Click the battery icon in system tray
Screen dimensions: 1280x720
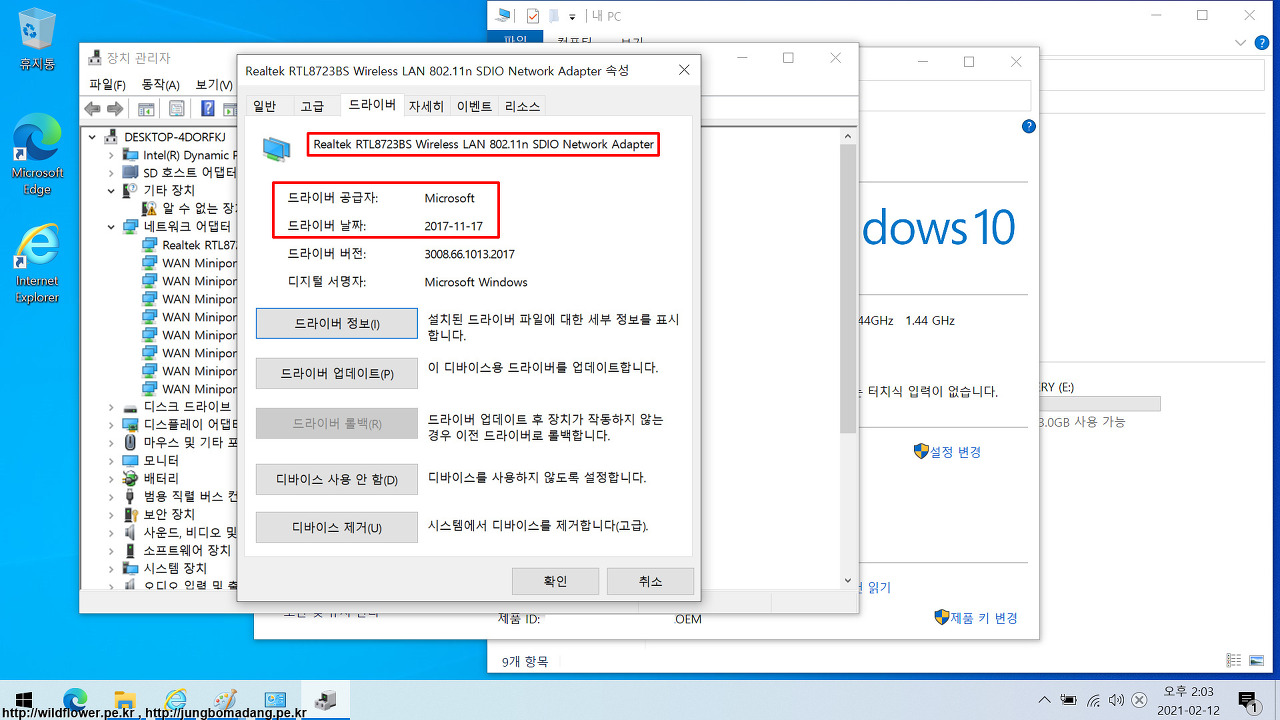click(x=1069, y=700)
